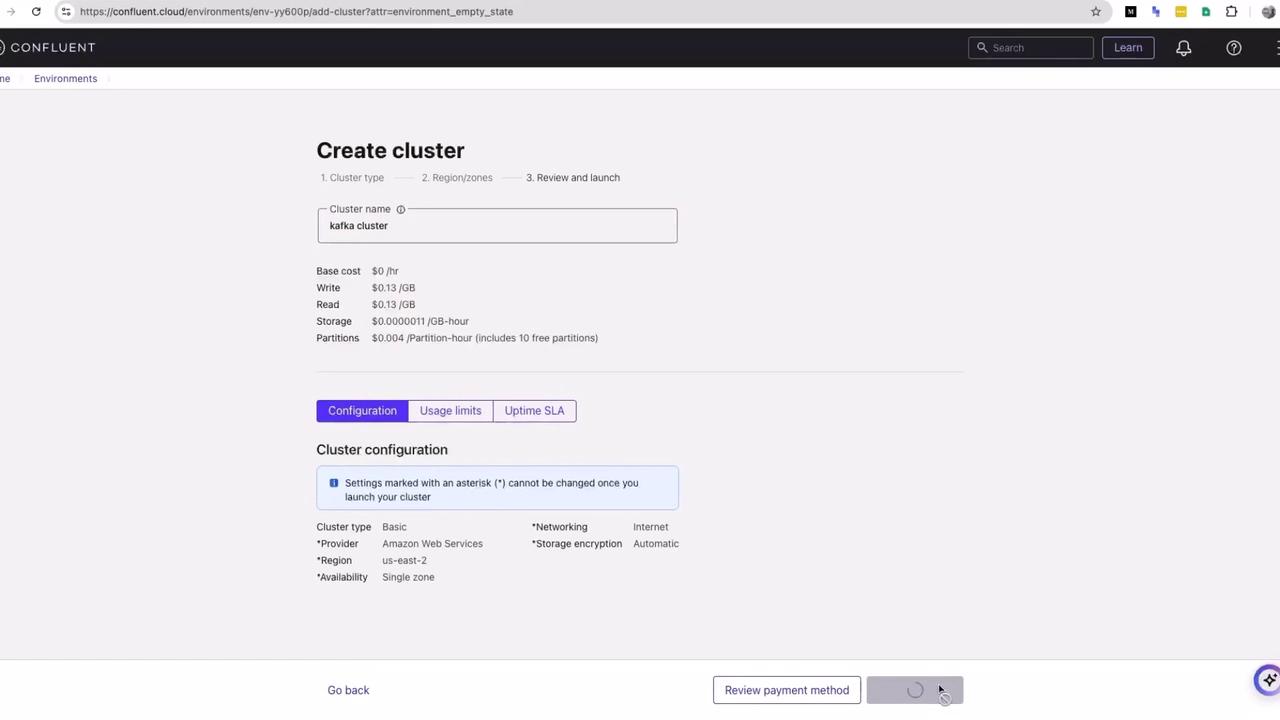
Task: Open the Environments breadcrumb link
Action: click(x=65, y=79)
